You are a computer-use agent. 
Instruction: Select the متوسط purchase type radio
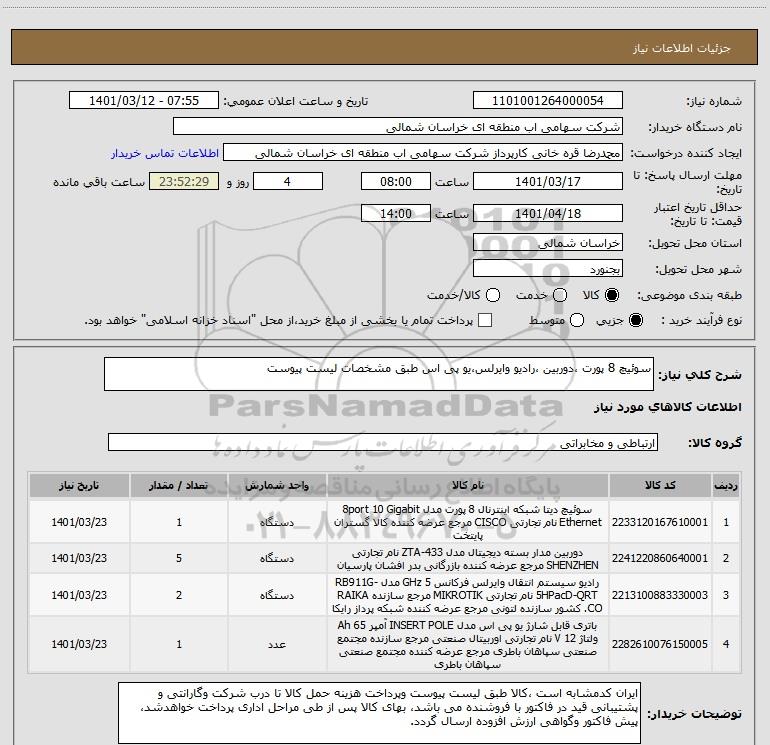click(577, 320)
